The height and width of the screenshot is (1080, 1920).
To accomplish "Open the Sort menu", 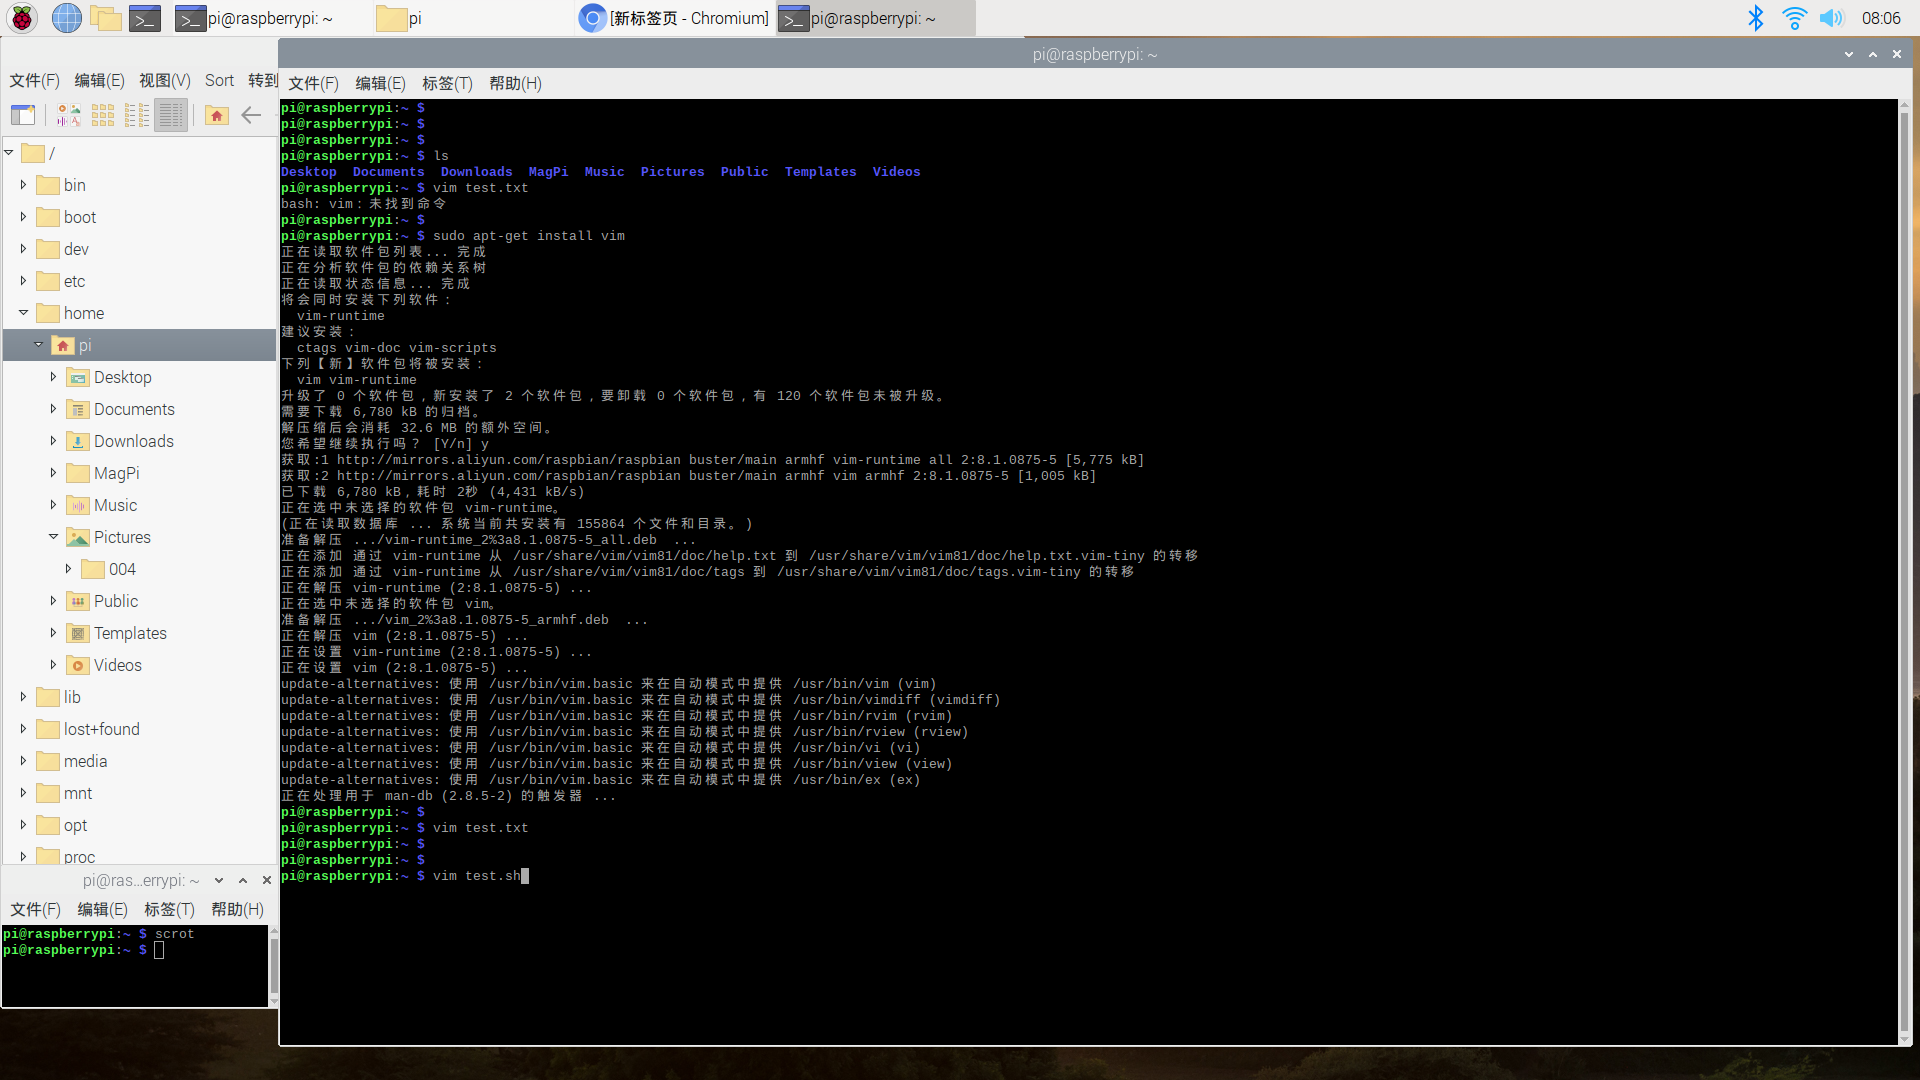I will click(x=219, y=81).
